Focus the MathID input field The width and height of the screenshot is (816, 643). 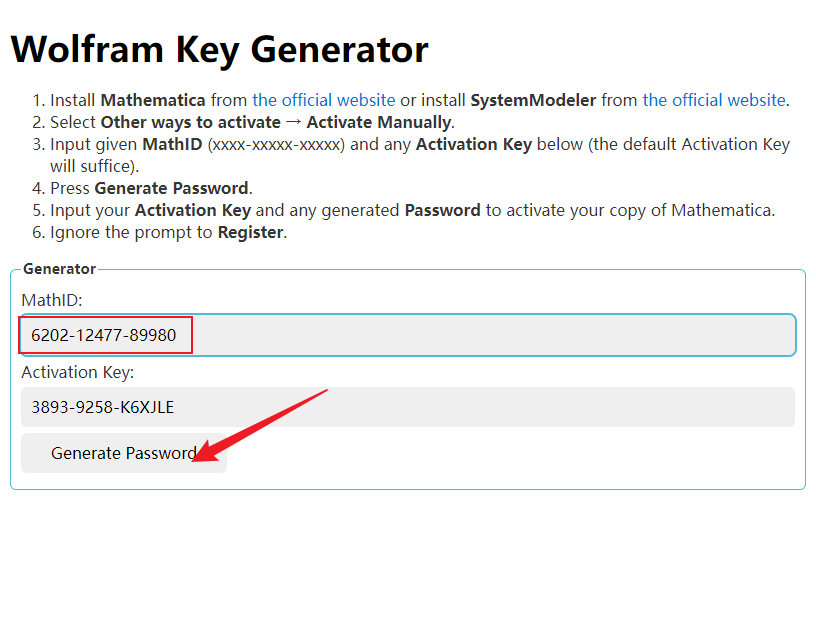408,335
